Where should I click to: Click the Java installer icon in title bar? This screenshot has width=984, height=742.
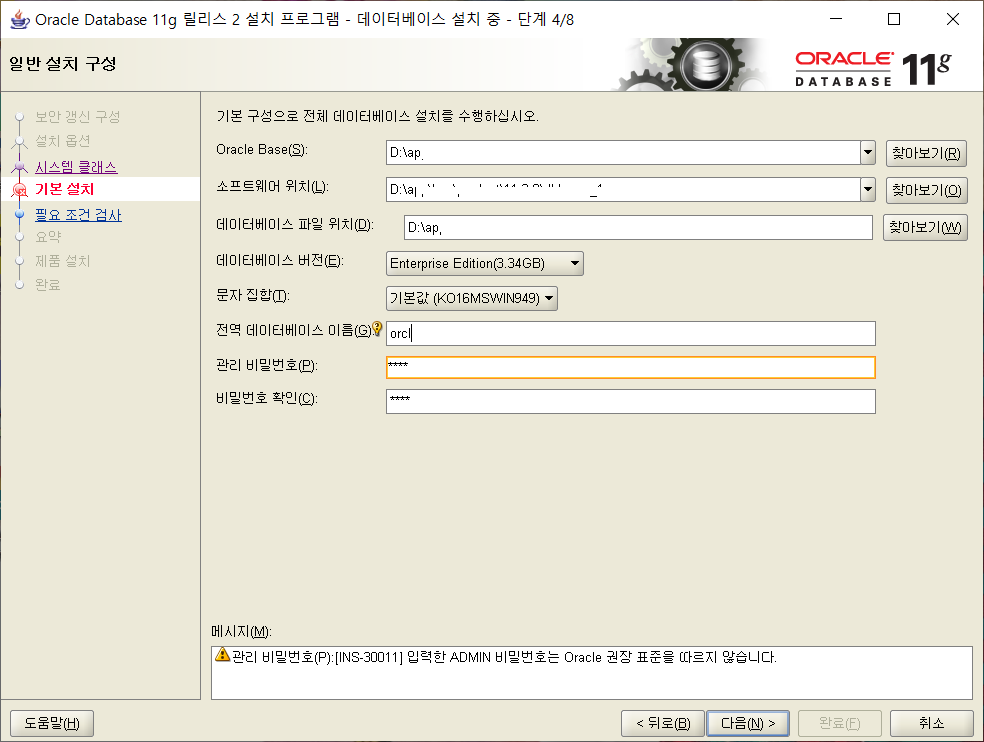19,19
